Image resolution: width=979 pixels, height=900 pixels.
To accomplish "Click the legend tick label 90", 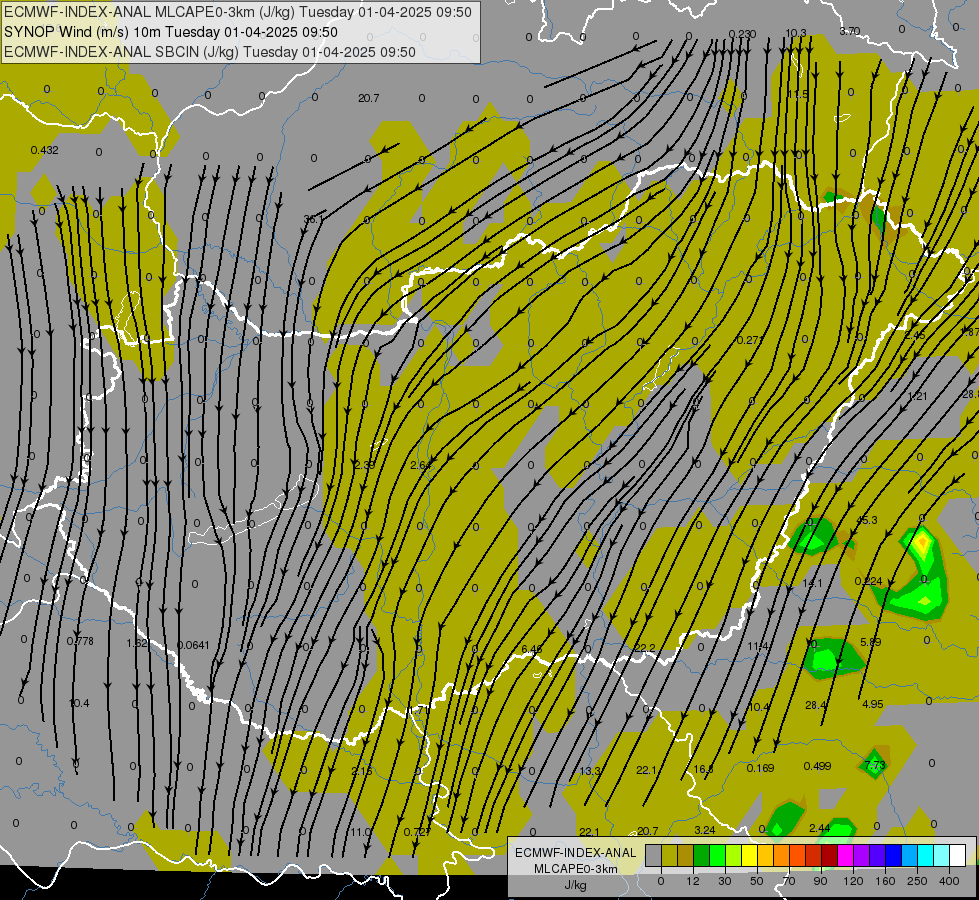I will point(820,881).
